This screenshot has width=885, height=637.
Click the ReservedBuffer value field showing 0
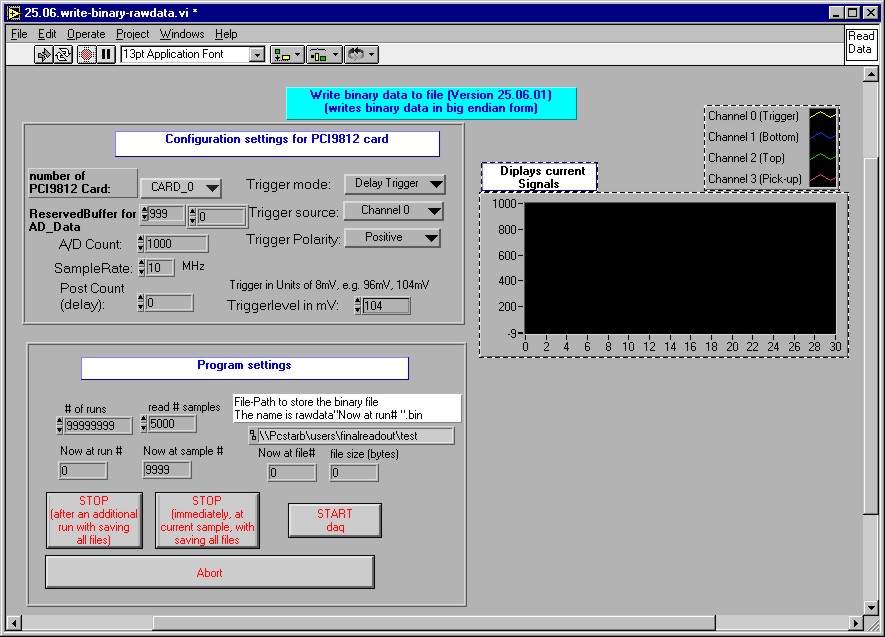click(221, 216)
